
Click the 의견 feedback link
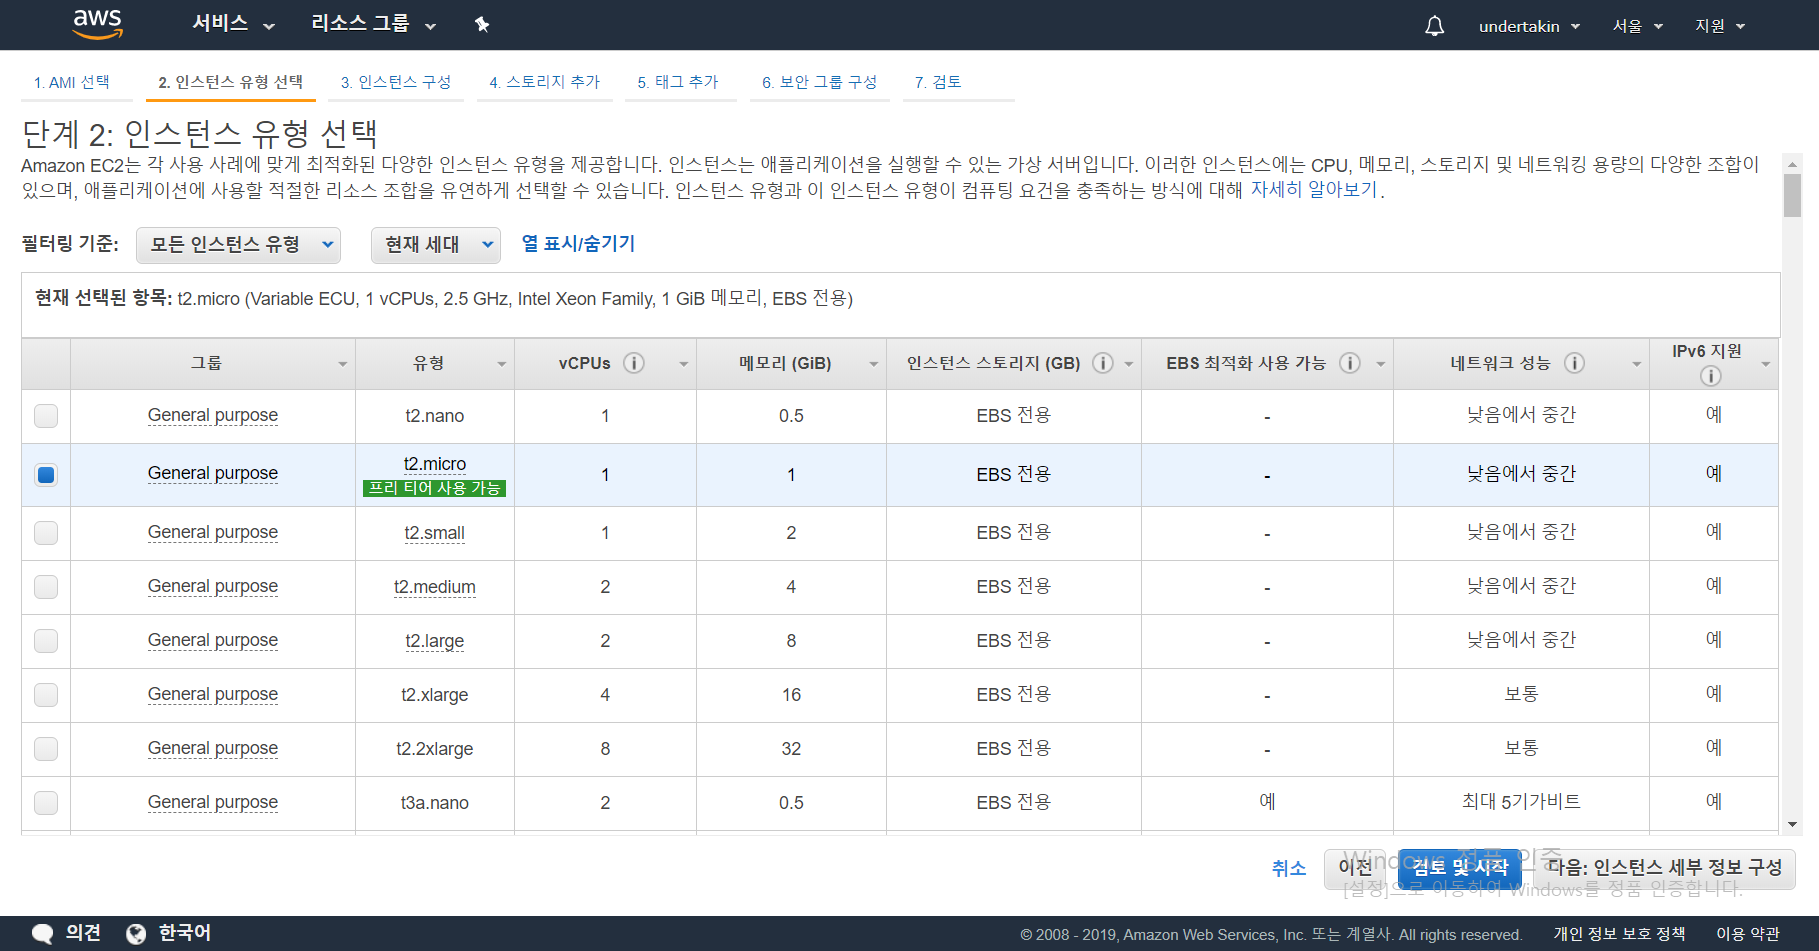83,933
